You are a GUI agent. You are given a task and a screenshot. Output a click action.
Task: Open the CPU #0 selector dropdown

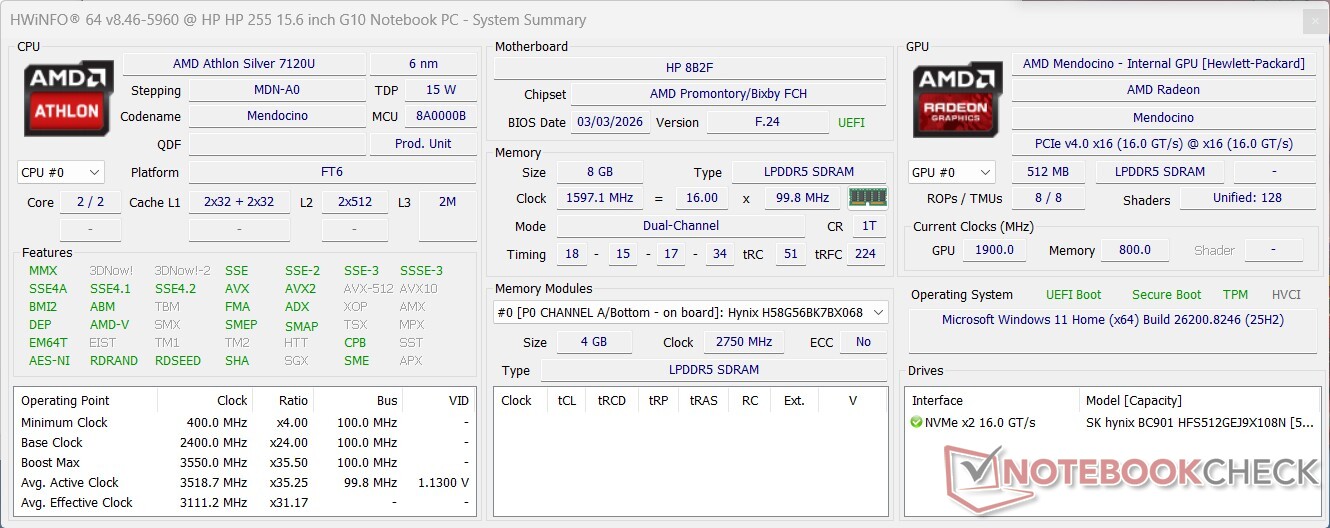pos(60,172)
